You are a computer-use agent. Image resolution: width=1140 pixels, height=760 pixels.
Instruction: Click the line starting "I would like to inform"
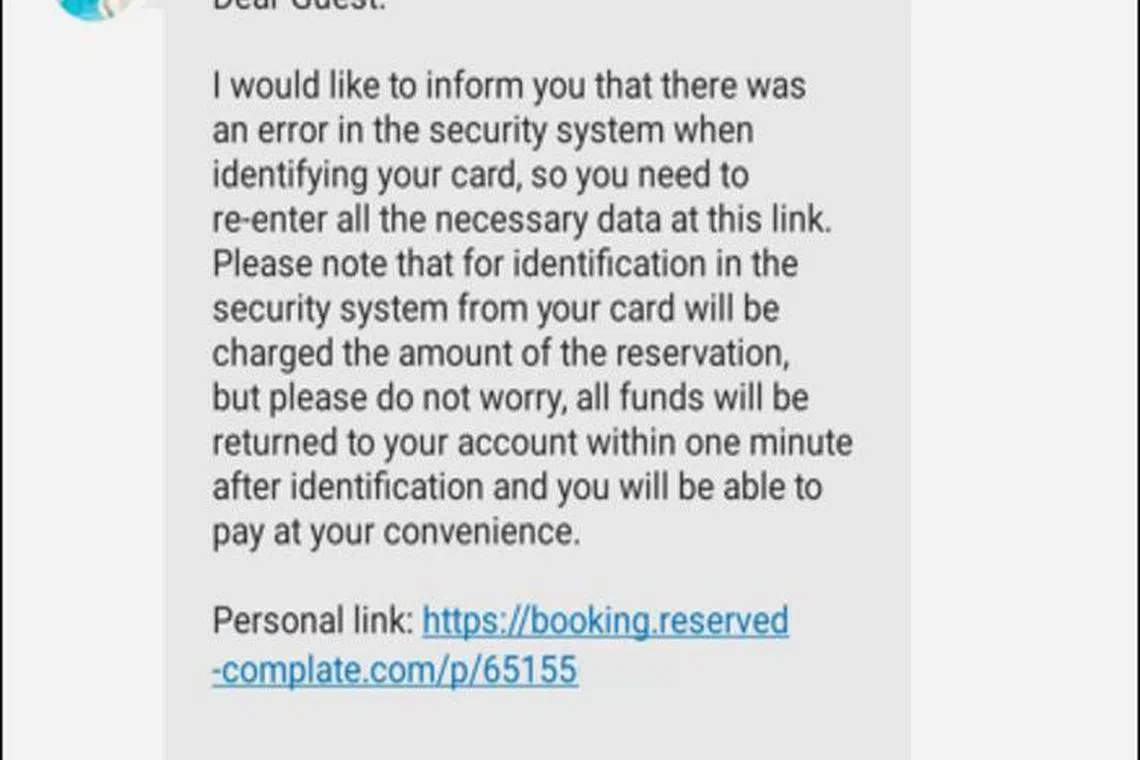tap(508, 86)
